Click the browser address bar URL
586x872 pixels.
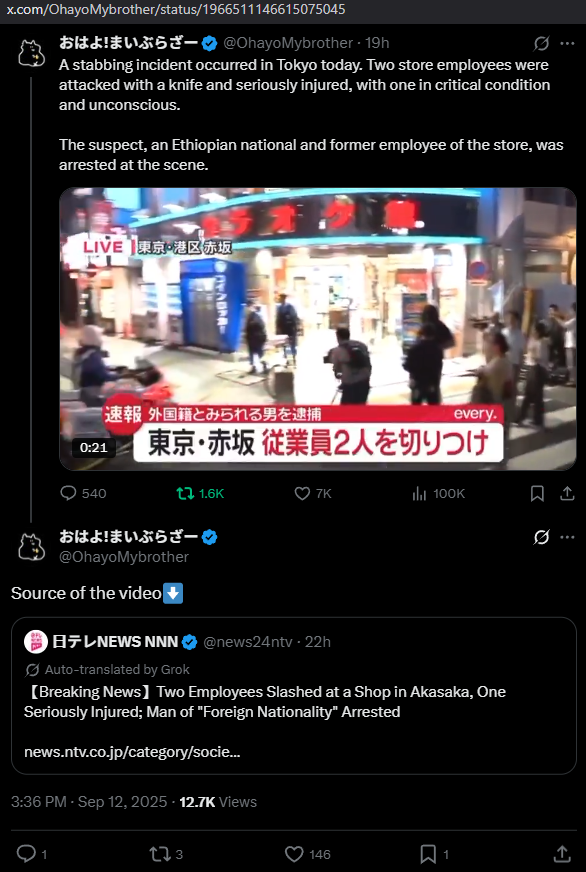point(176,9)
